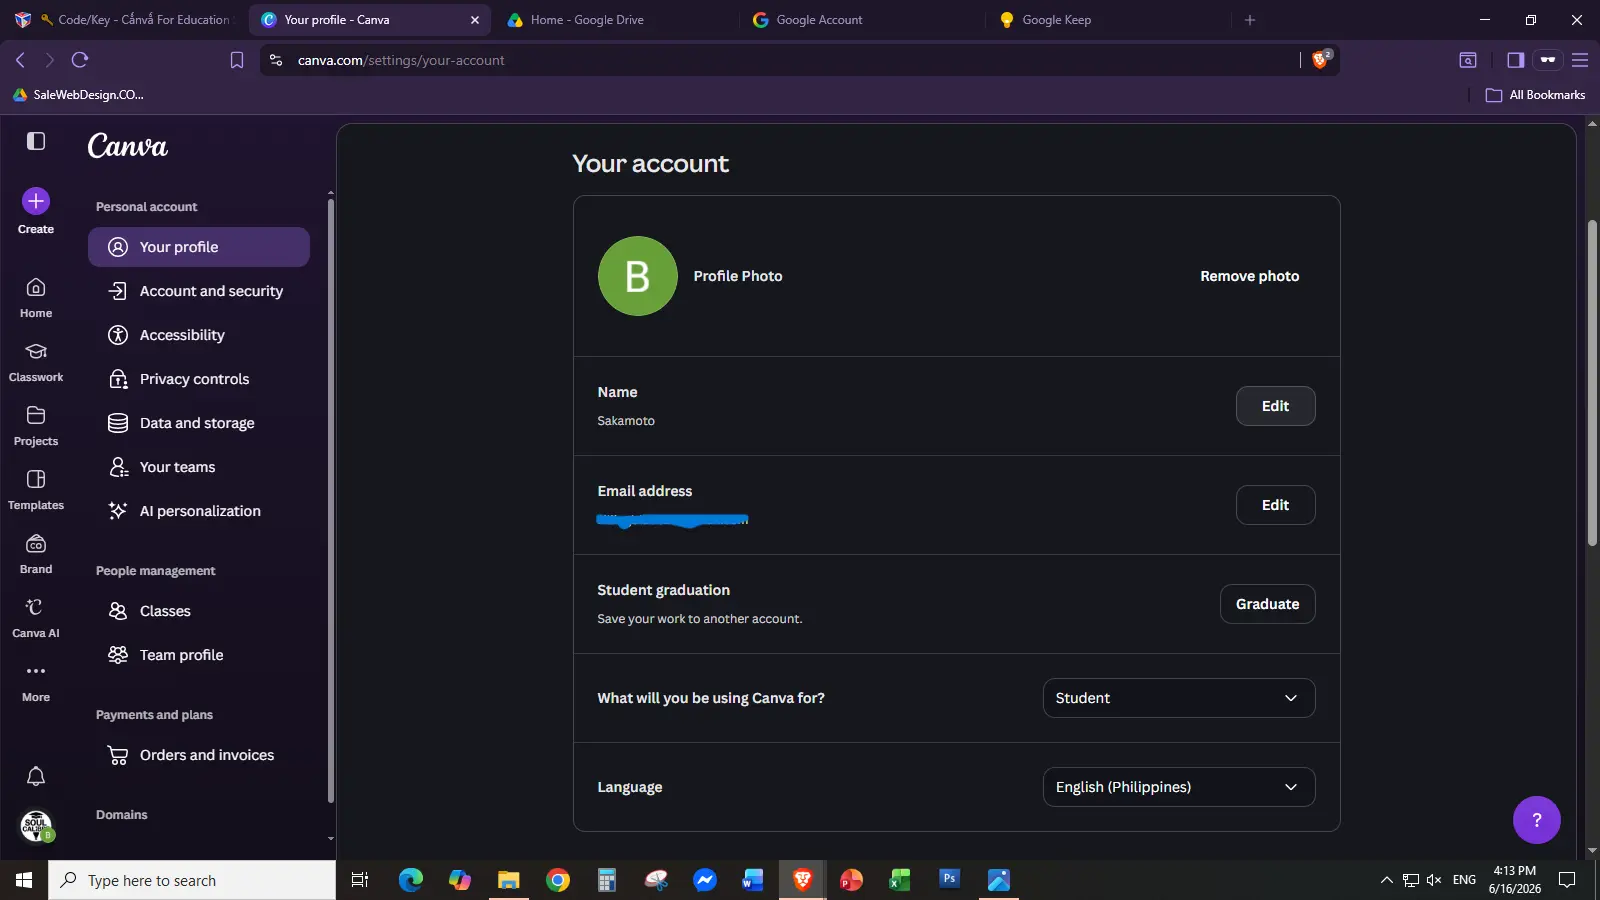Go to Home in Canva sidebar

pyautogui.click(x=36, y=298)
